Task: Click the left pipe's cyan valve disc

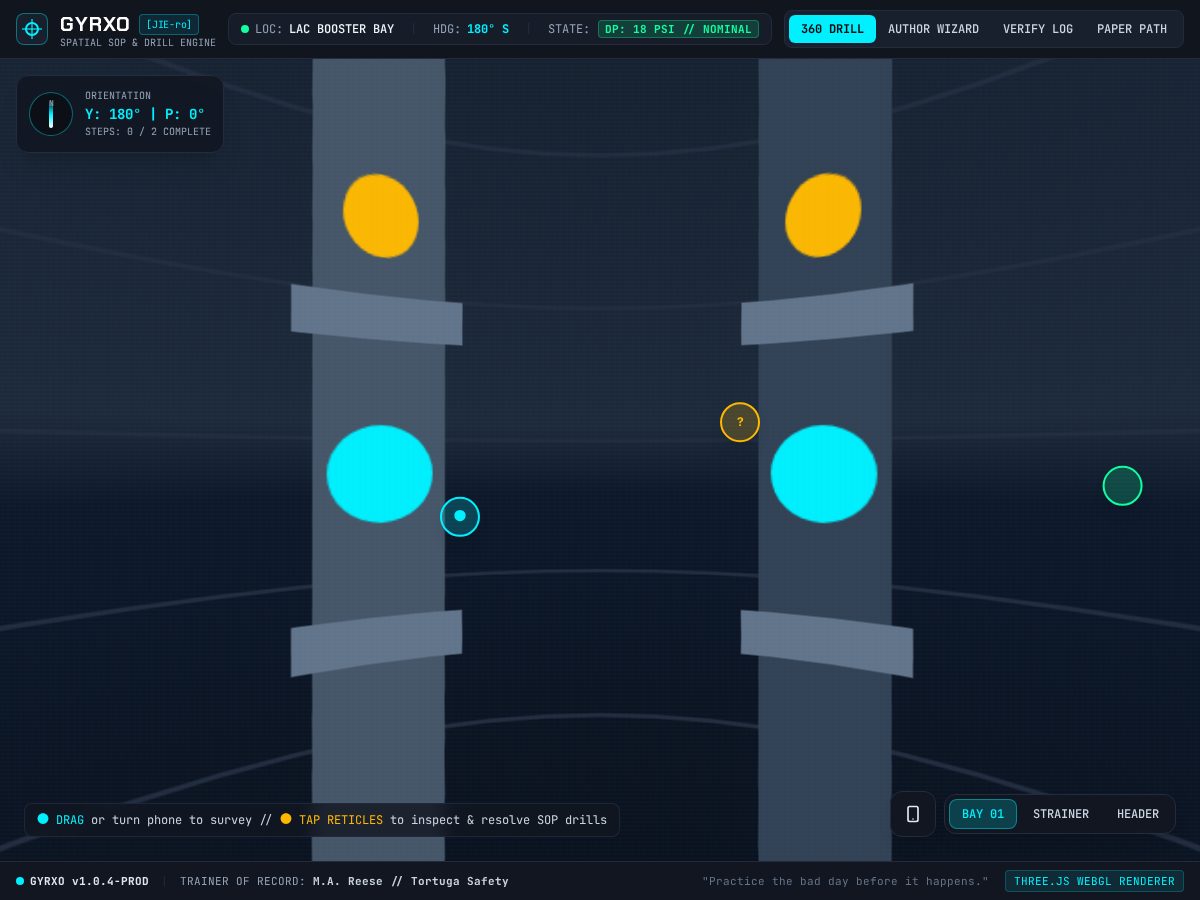Action: (380, 474)
